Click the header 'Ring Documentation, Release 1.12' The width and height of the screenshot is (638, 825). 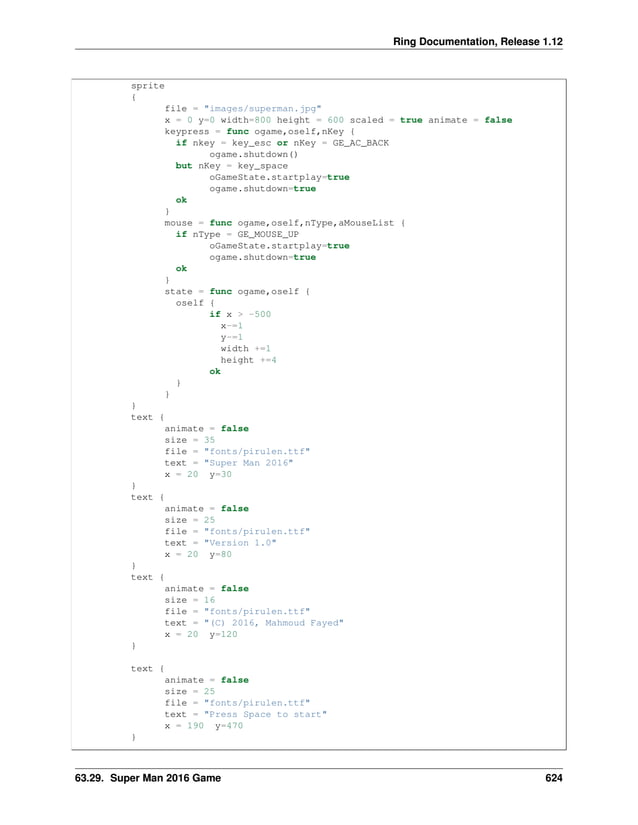click(478, 42)
